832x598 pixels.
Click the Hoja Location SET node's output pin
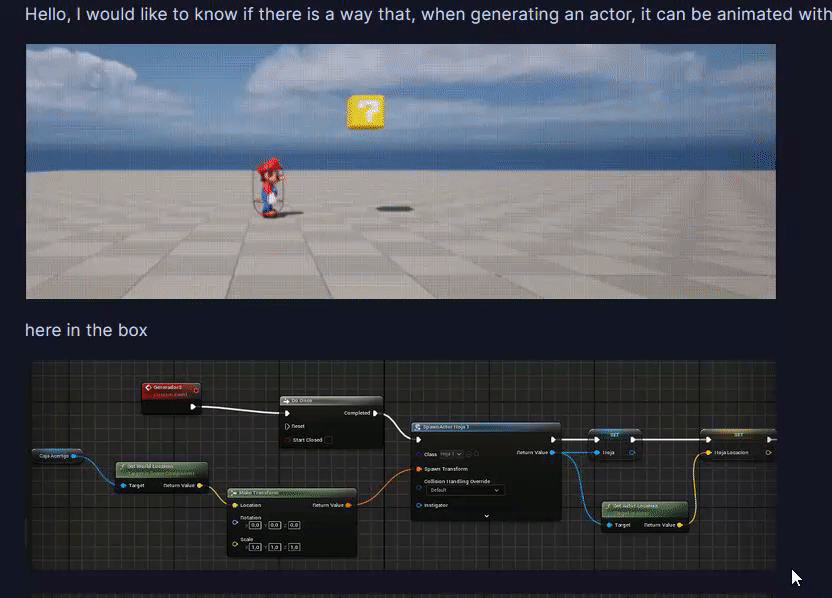(768, 453)
